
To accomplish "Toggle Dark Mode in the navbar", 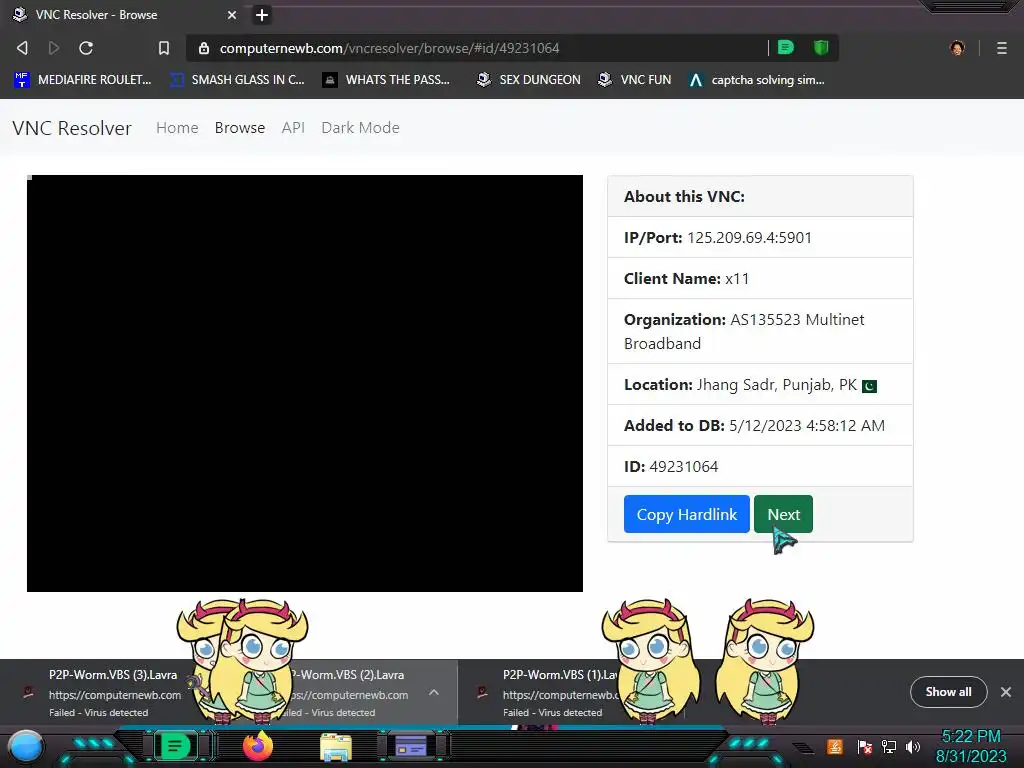I will pos(360,128).
